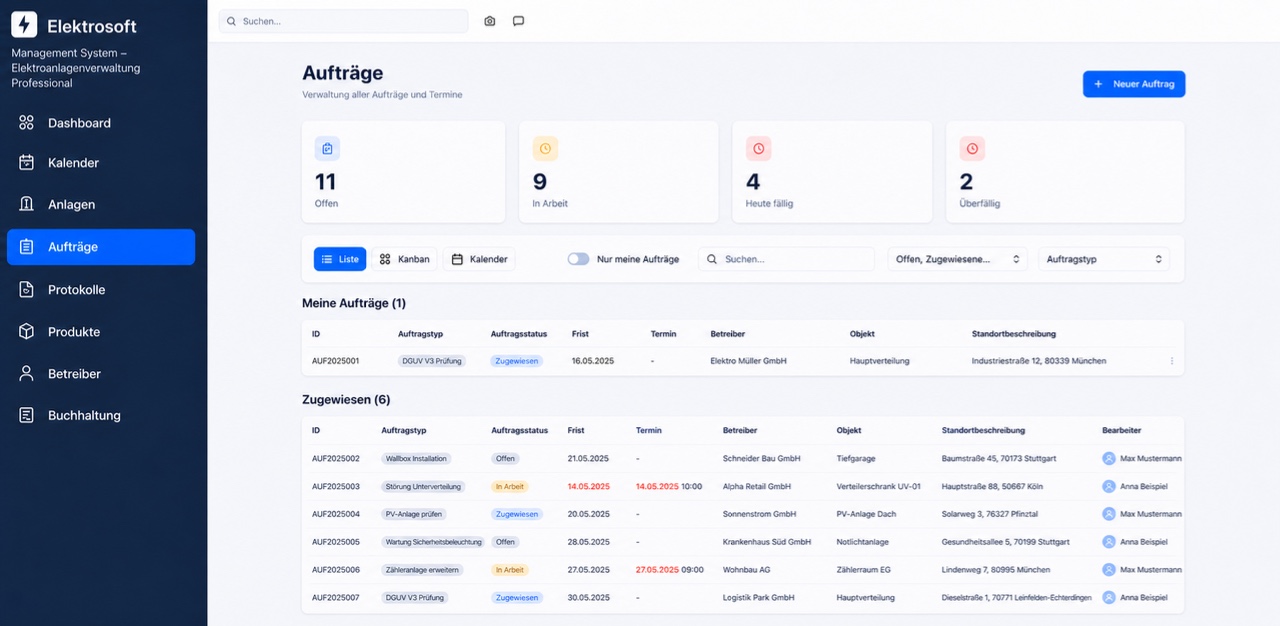Screen dimensions: 1280x626
Task: Click the top Suchen search field
Action: pyautogui.click(x=343, y=21)
